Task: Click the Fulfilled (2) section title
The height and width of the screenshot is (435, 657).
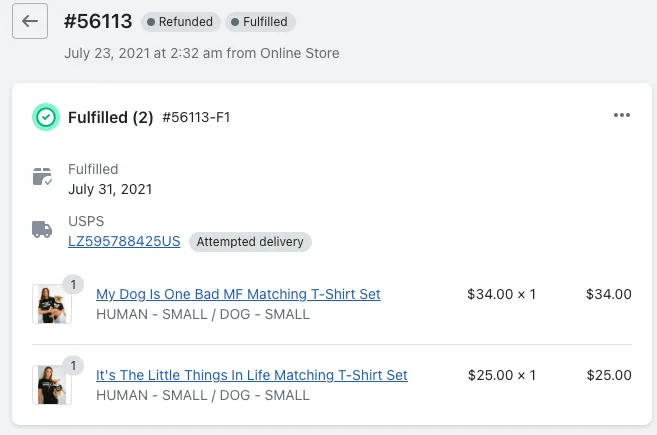Action: coord(111,117)
